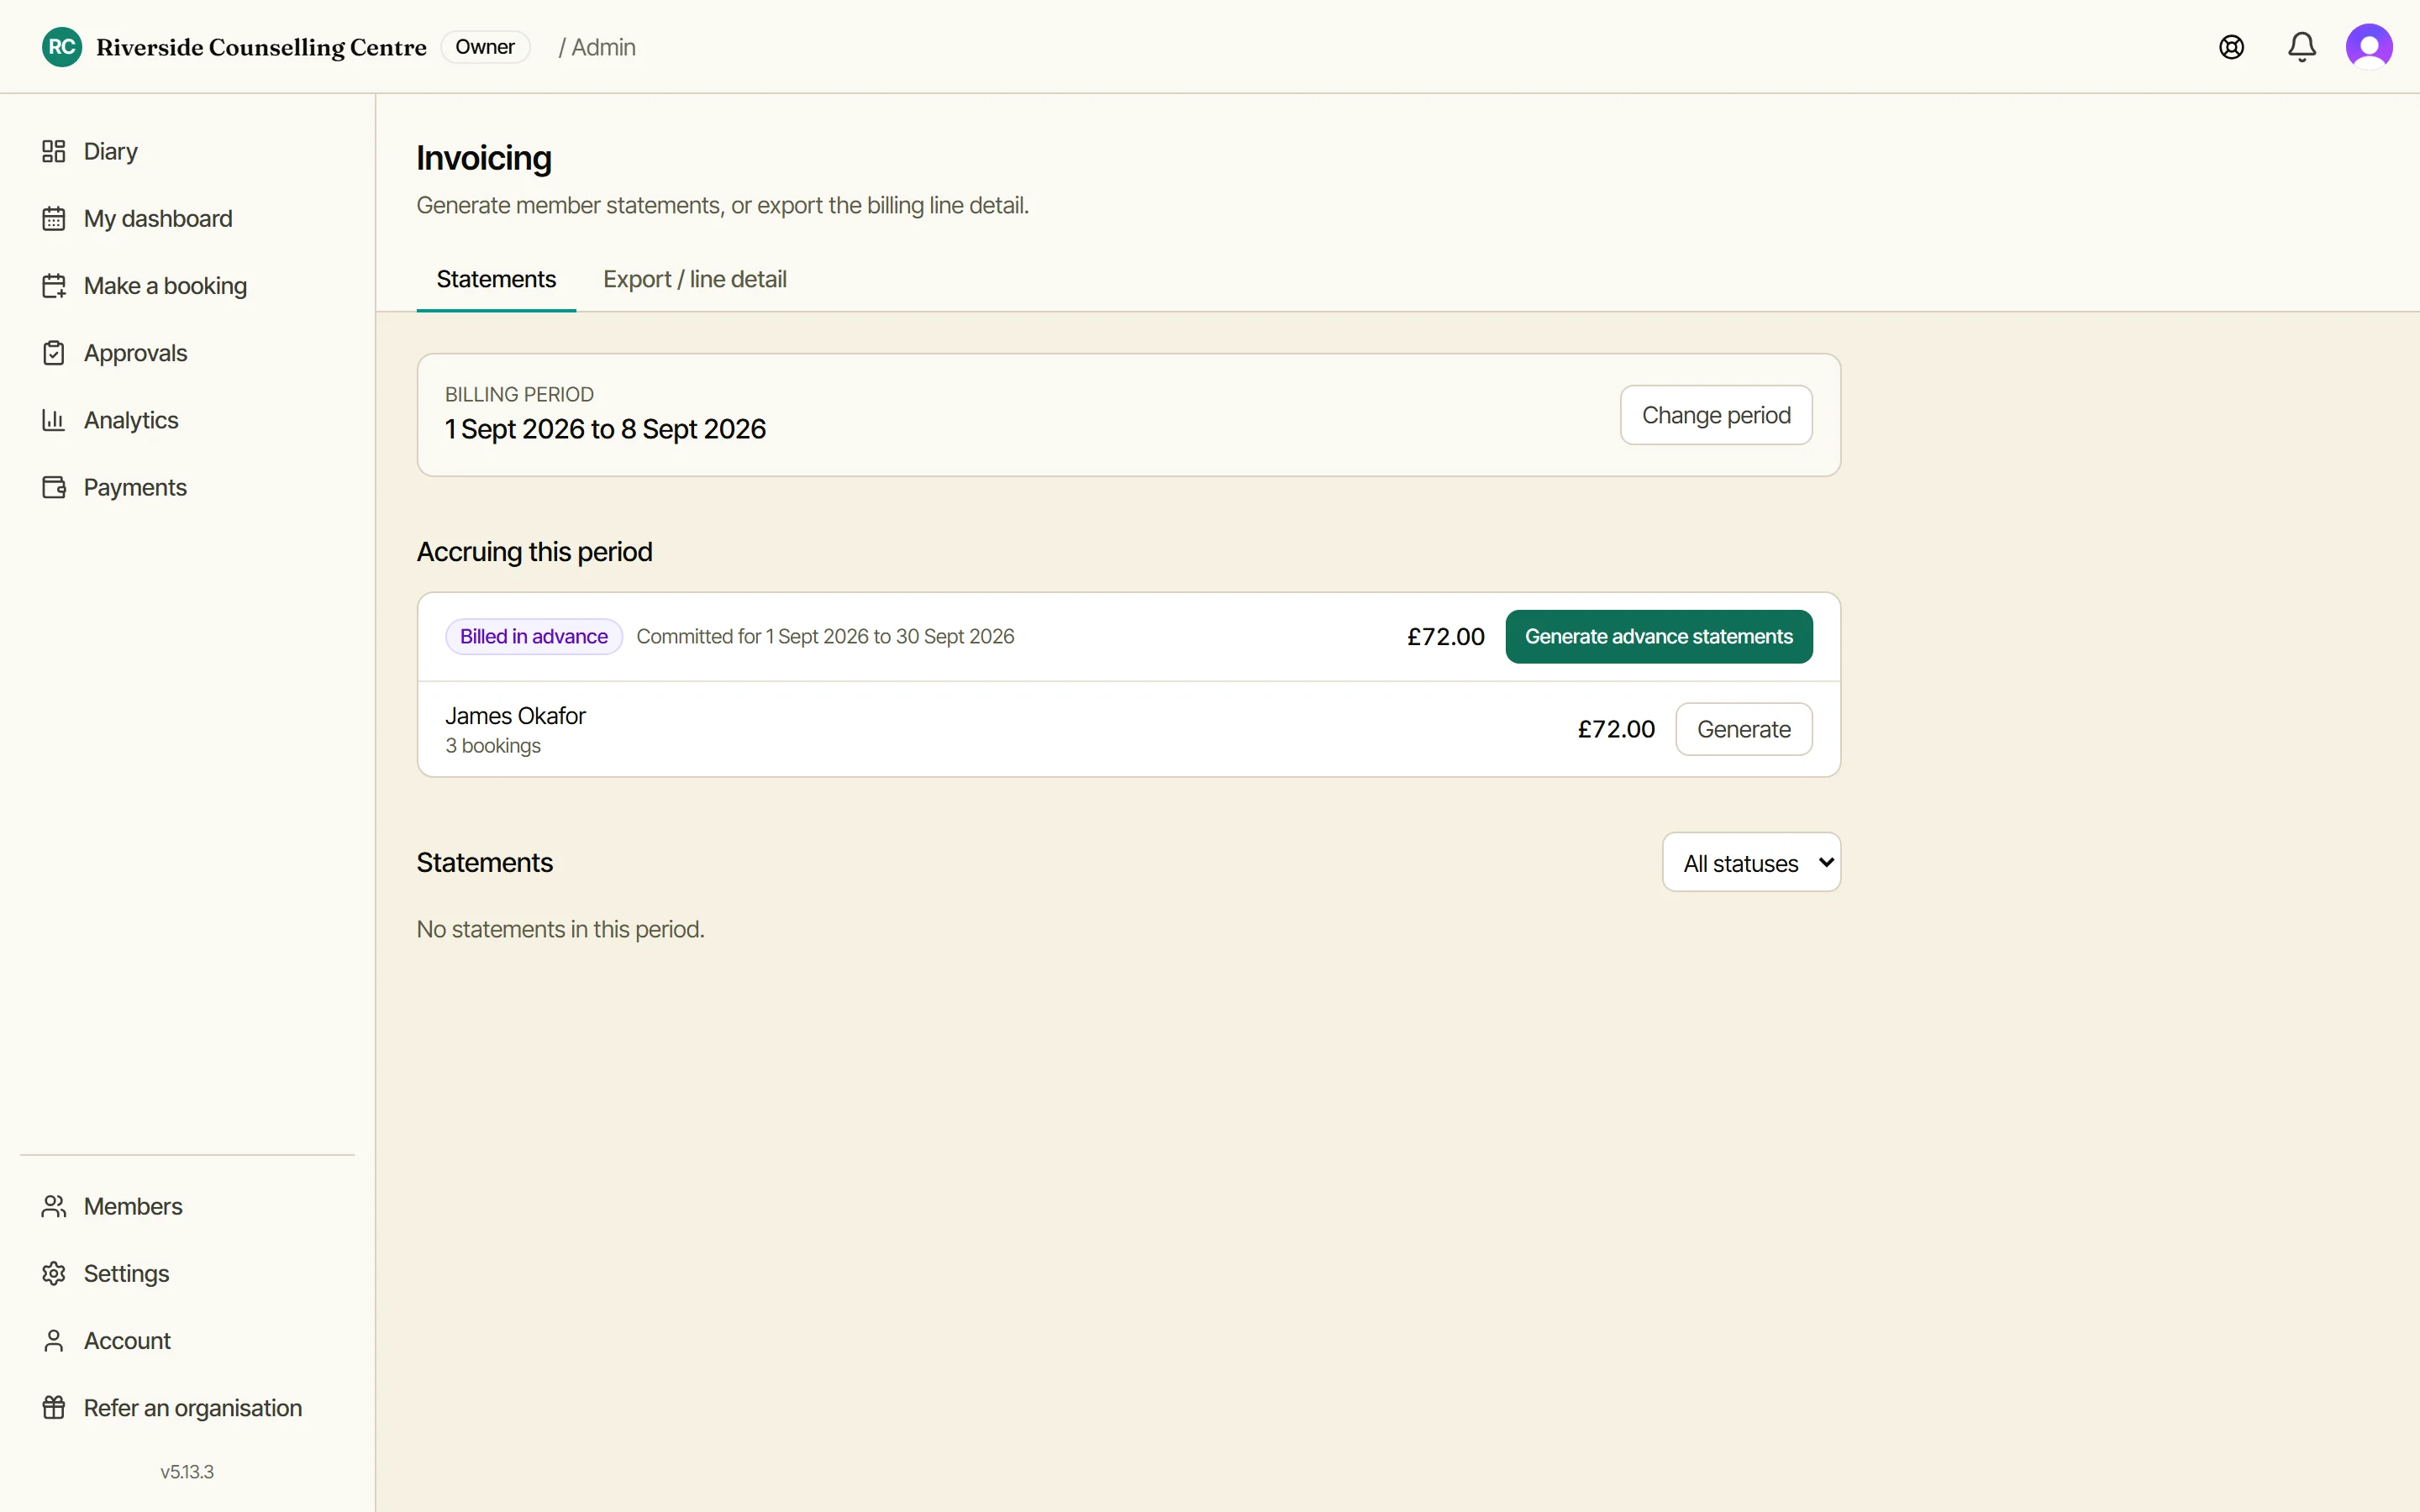Image resolution: width=2420 pixels, height=1512 pixels.
Task: Navigate to Approvals
Action: point(187,353)
